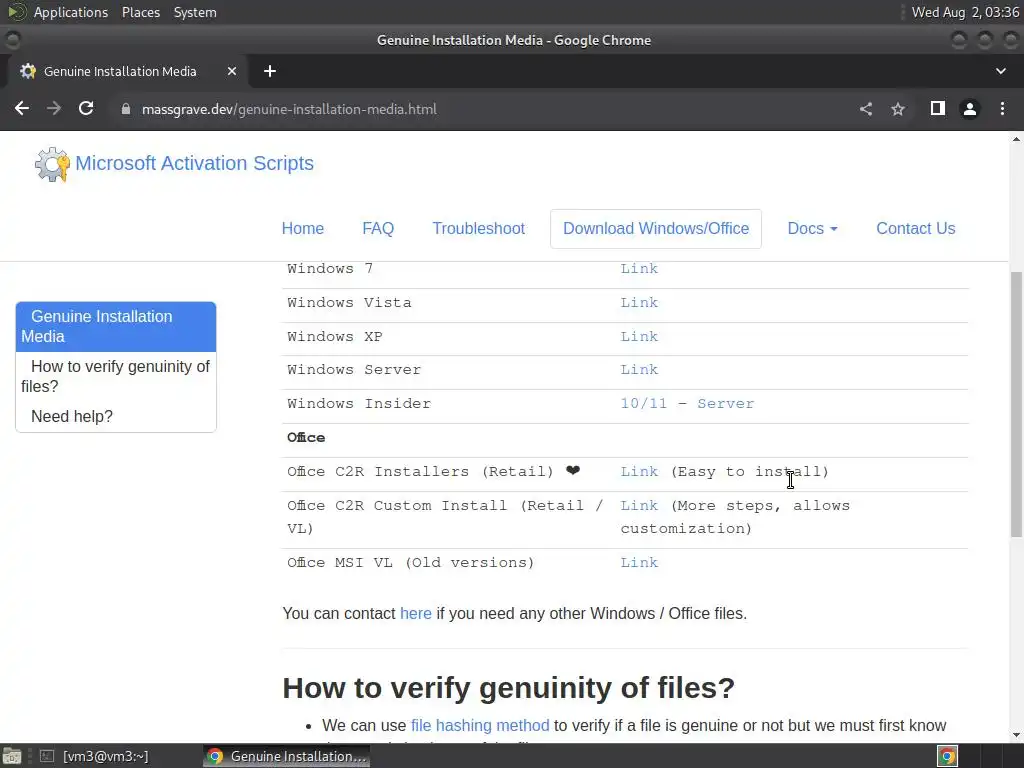Open the Contact Us page
The width and height of the screenshot is (1024, 768).
click(916, 229)
